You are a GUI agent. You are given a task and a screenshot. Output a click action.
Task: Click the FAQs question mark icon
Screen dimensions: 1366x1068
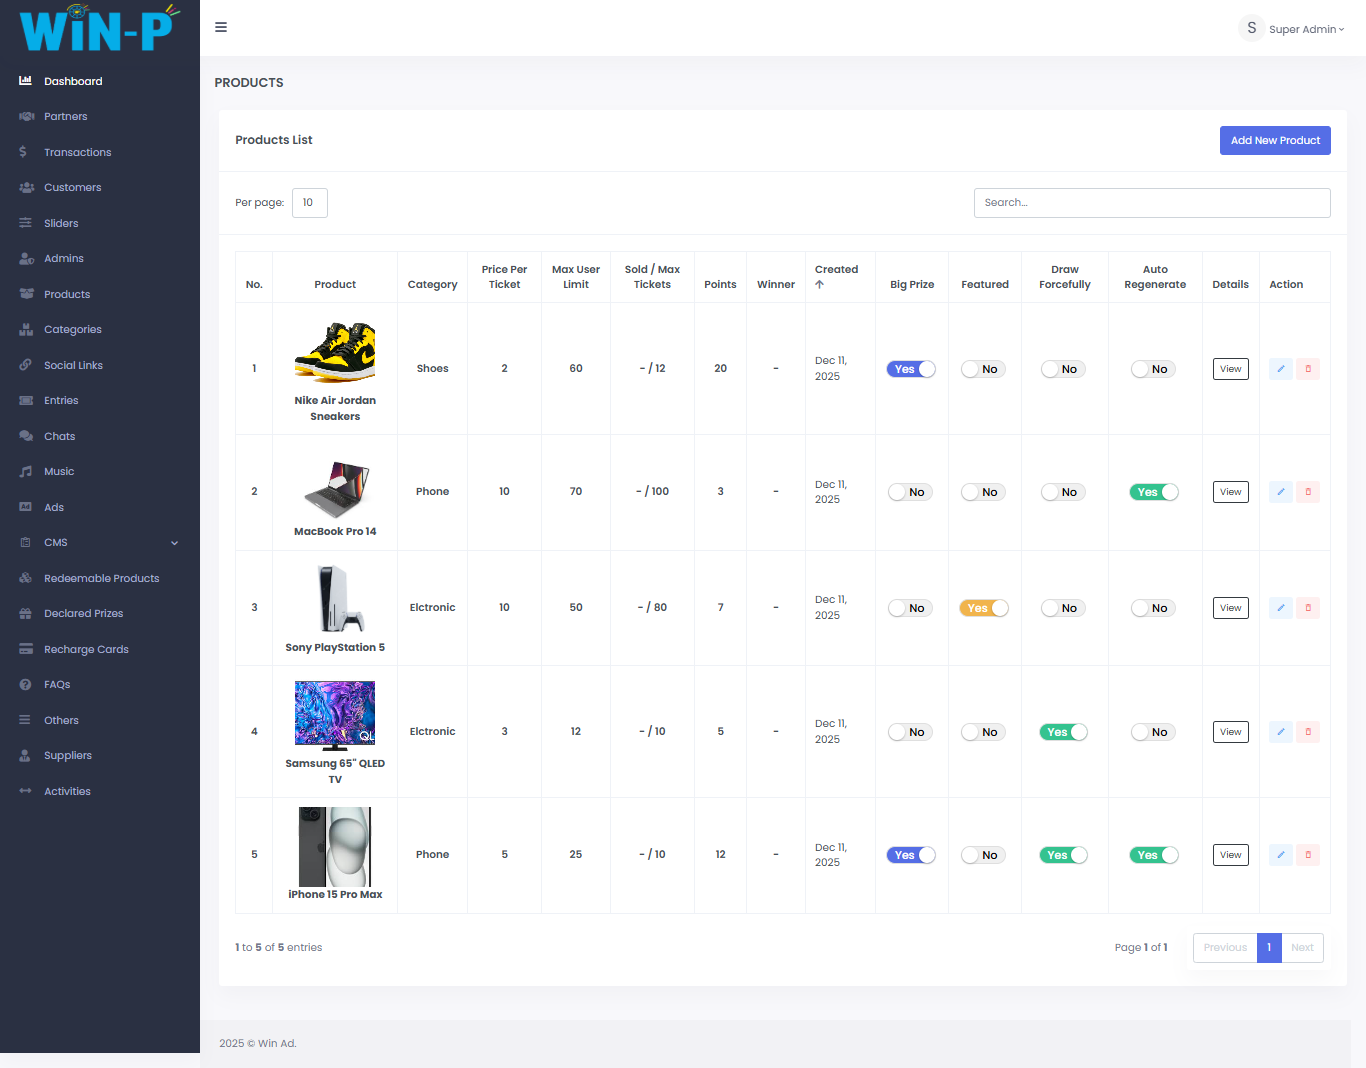26,685
